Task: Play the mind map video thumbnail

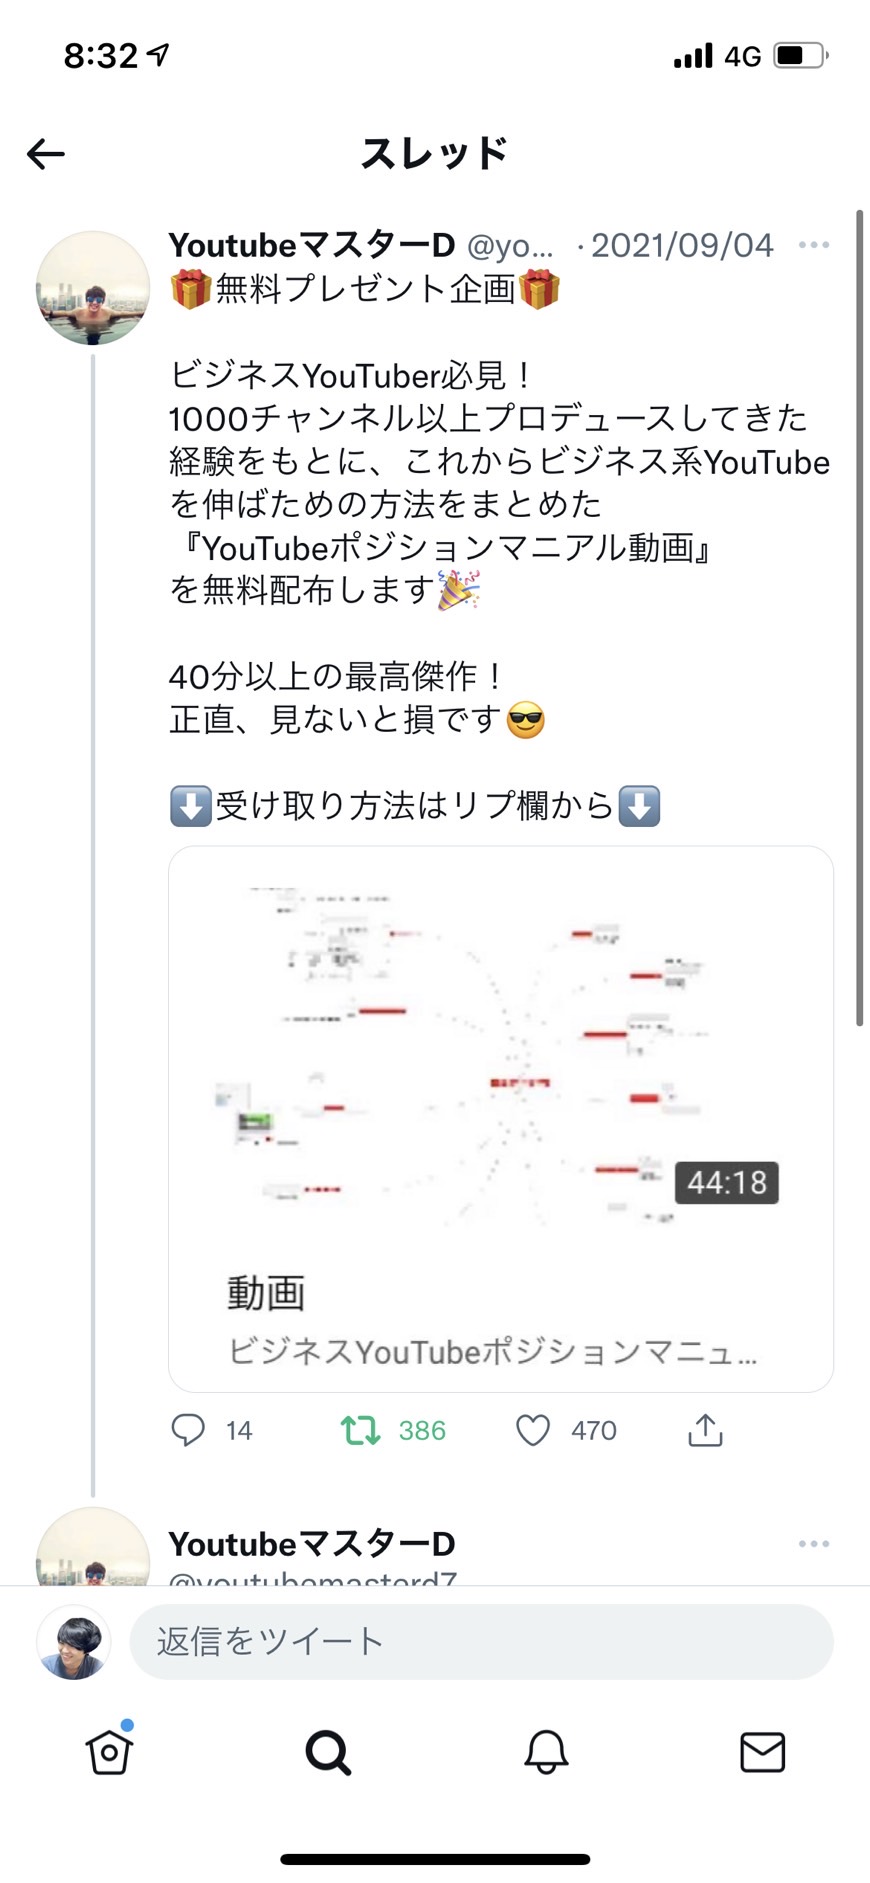Action: [501, 1052]
